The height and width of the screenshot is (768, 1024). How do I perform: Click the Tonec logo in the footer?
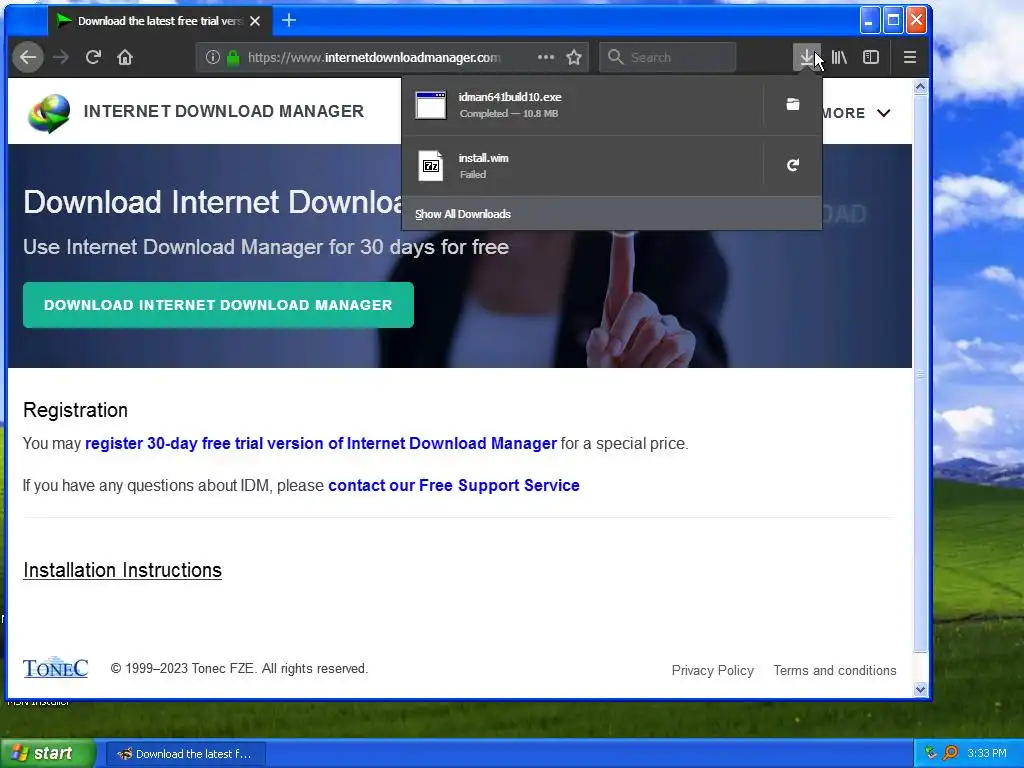[56, 667]
